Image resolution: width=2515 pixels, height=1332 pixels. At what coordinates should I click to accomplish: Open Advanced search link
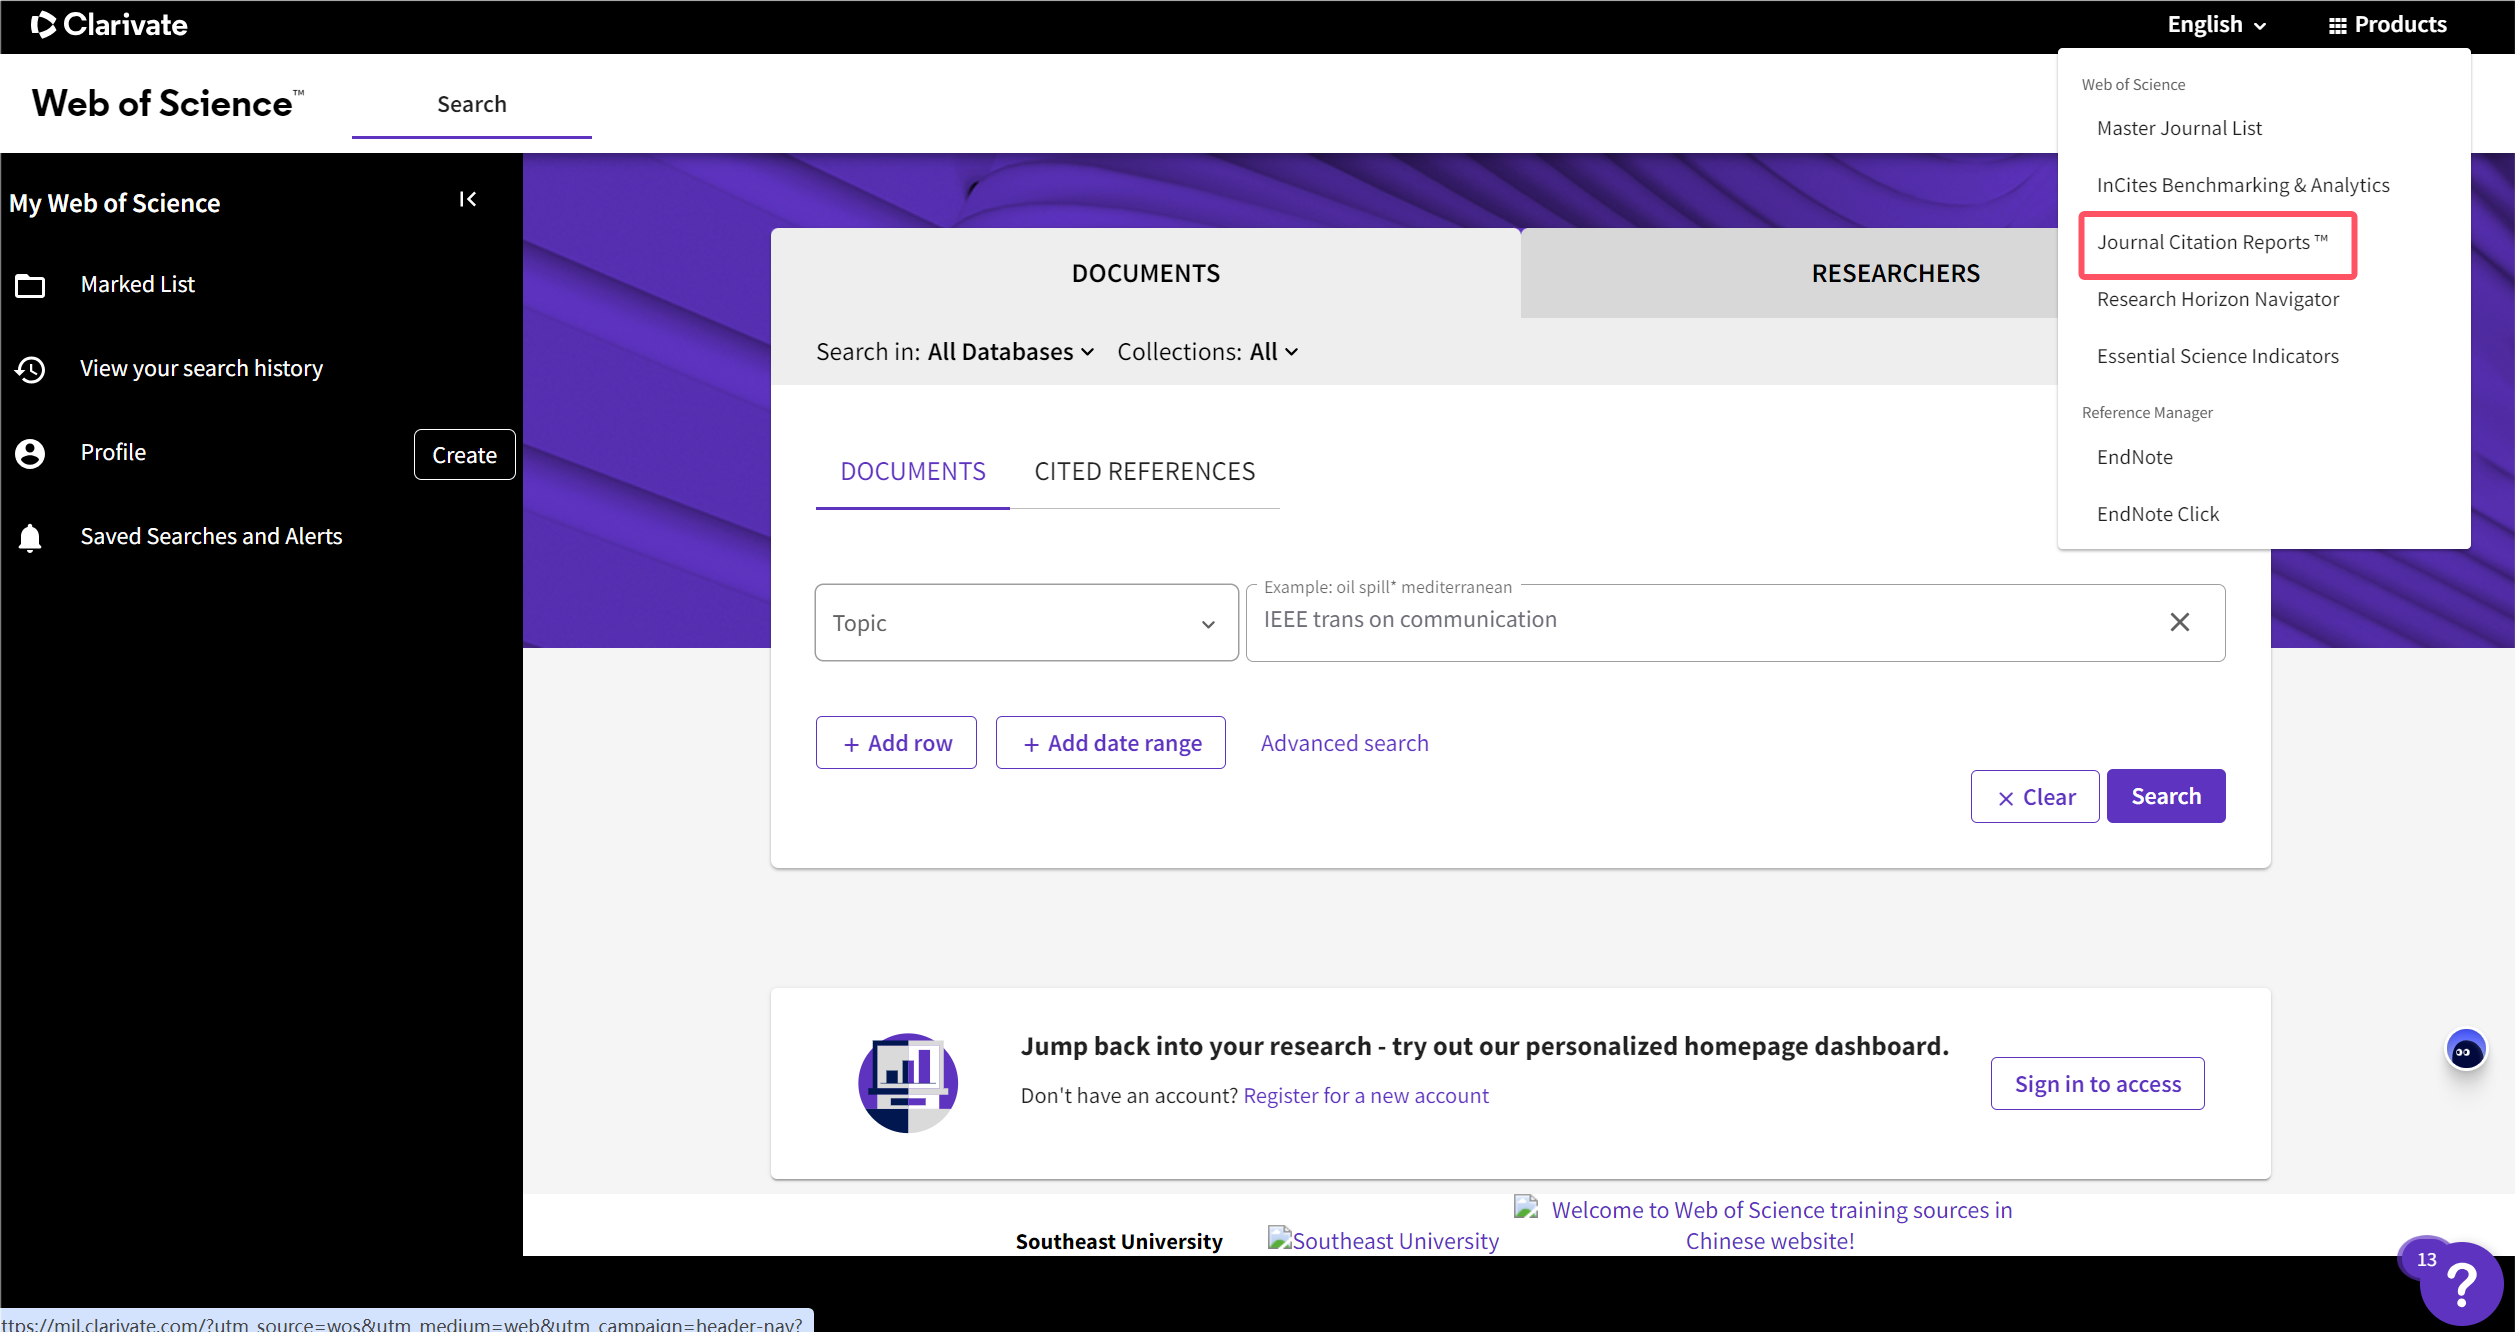point(1344,743)
